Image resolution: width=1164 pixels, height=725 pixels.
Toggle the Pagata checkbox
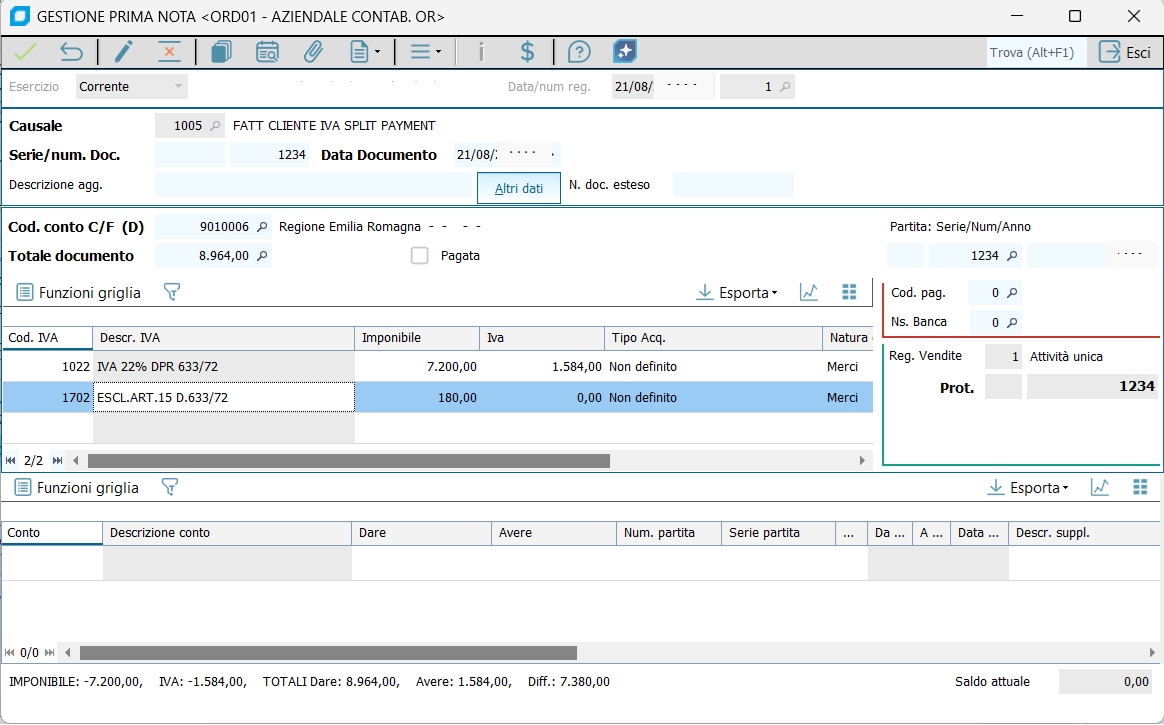(x=420, y=256)
